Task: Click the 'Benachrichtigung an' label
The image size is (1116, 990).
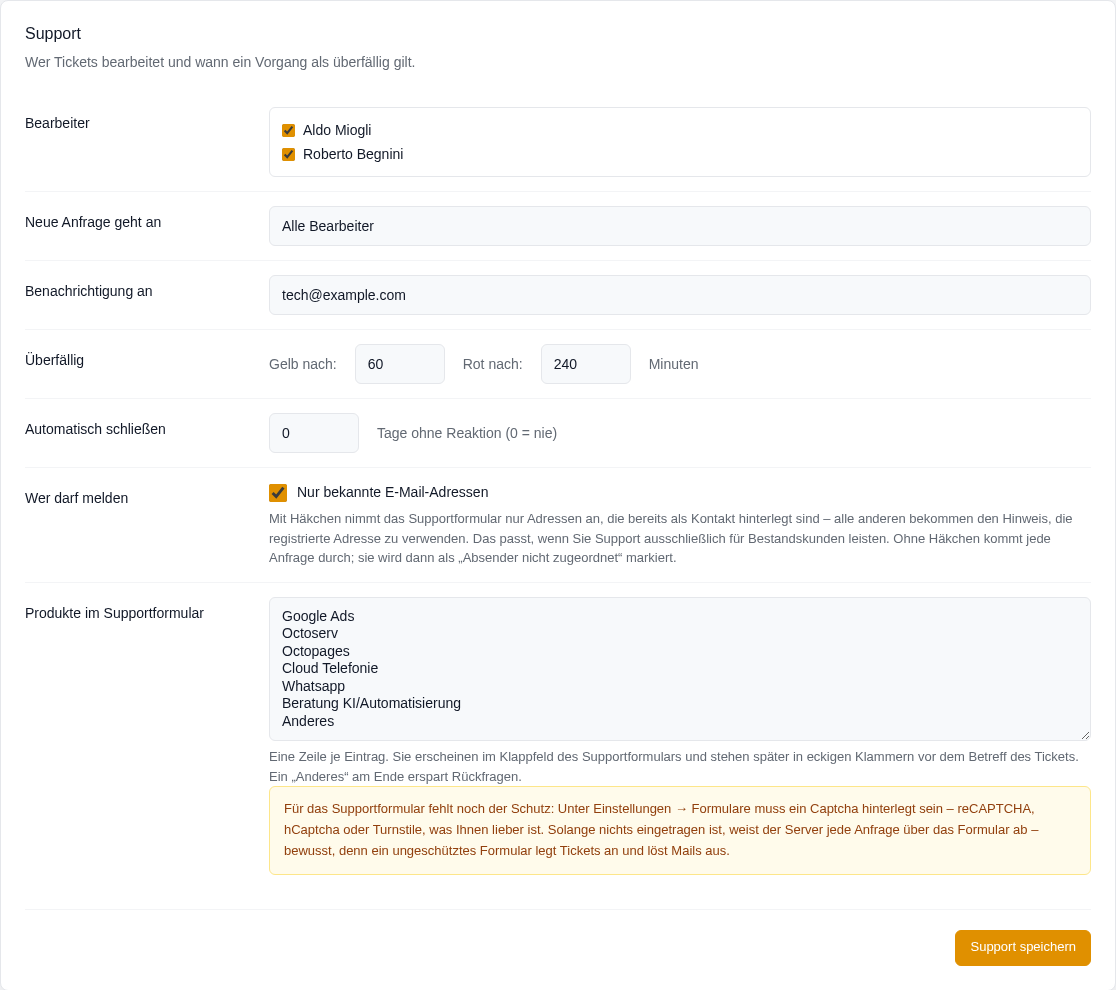Action: 88,291
